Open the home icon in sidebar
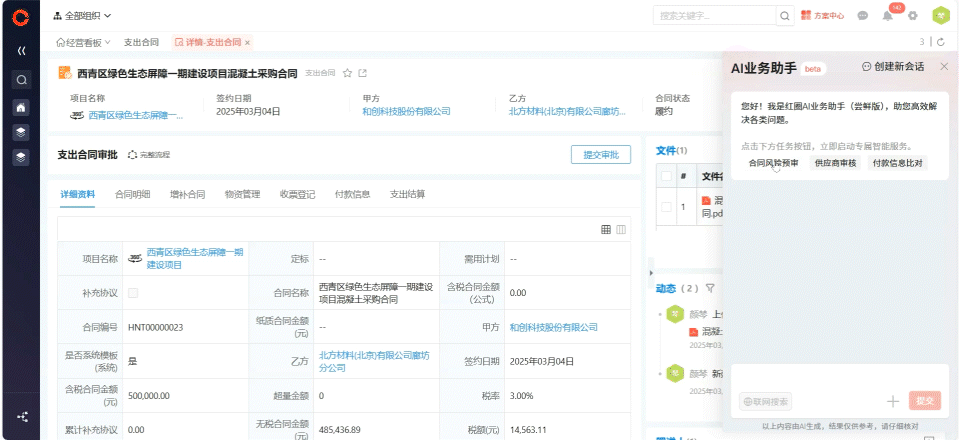 pos(21,106)
